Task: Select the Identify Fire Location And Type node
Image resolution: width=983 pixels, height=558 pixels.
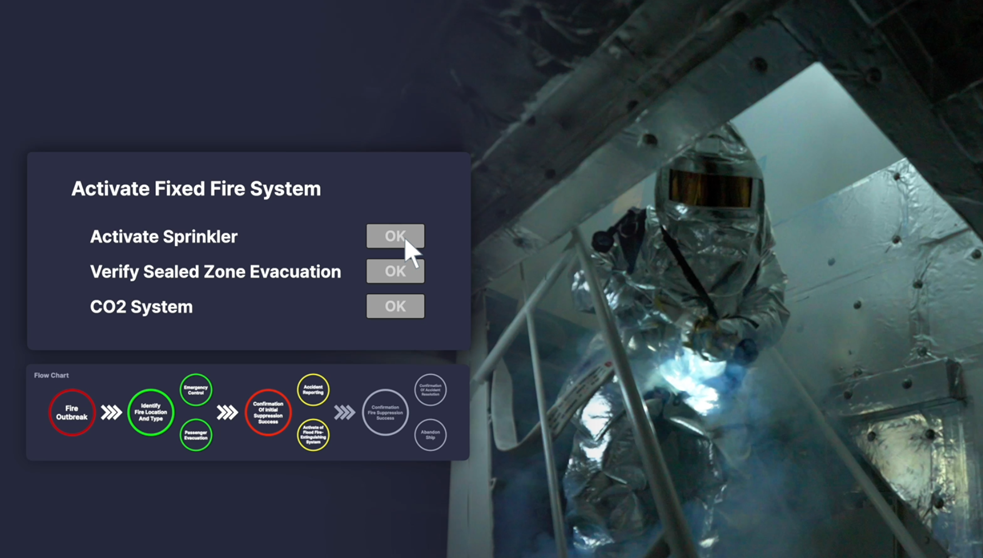Action: click(151, 412)
